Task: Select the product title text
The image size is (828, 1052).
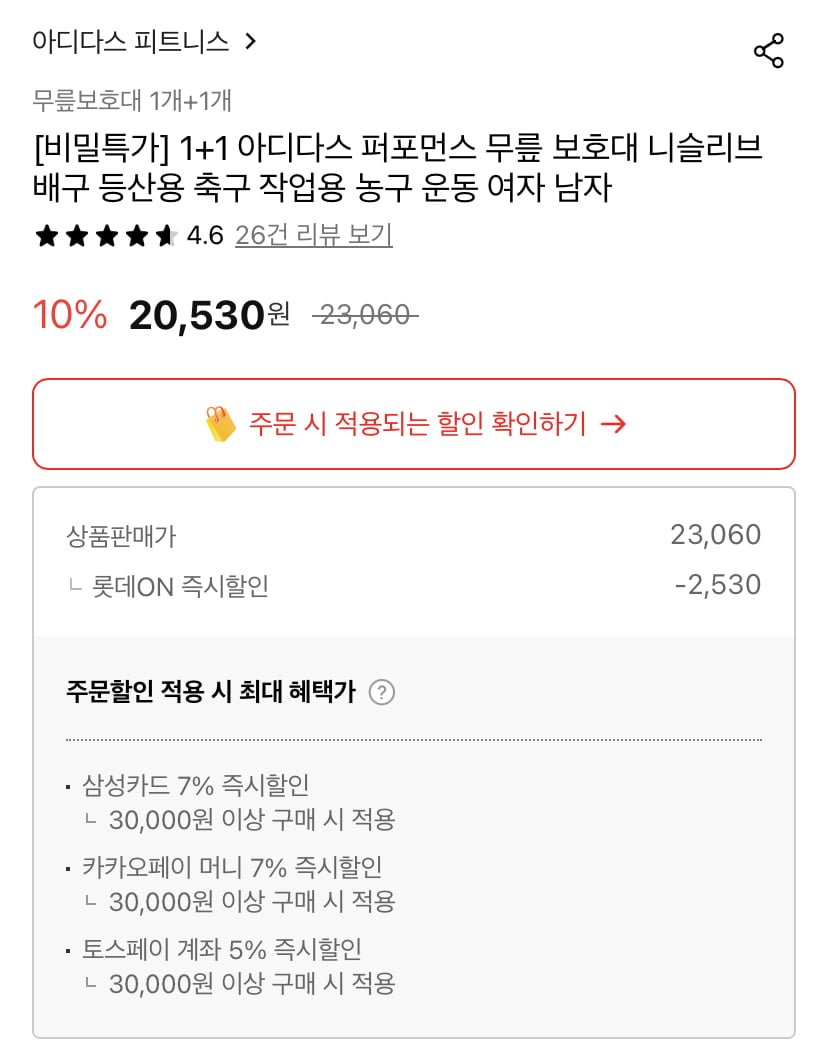Action: (397, 168)
